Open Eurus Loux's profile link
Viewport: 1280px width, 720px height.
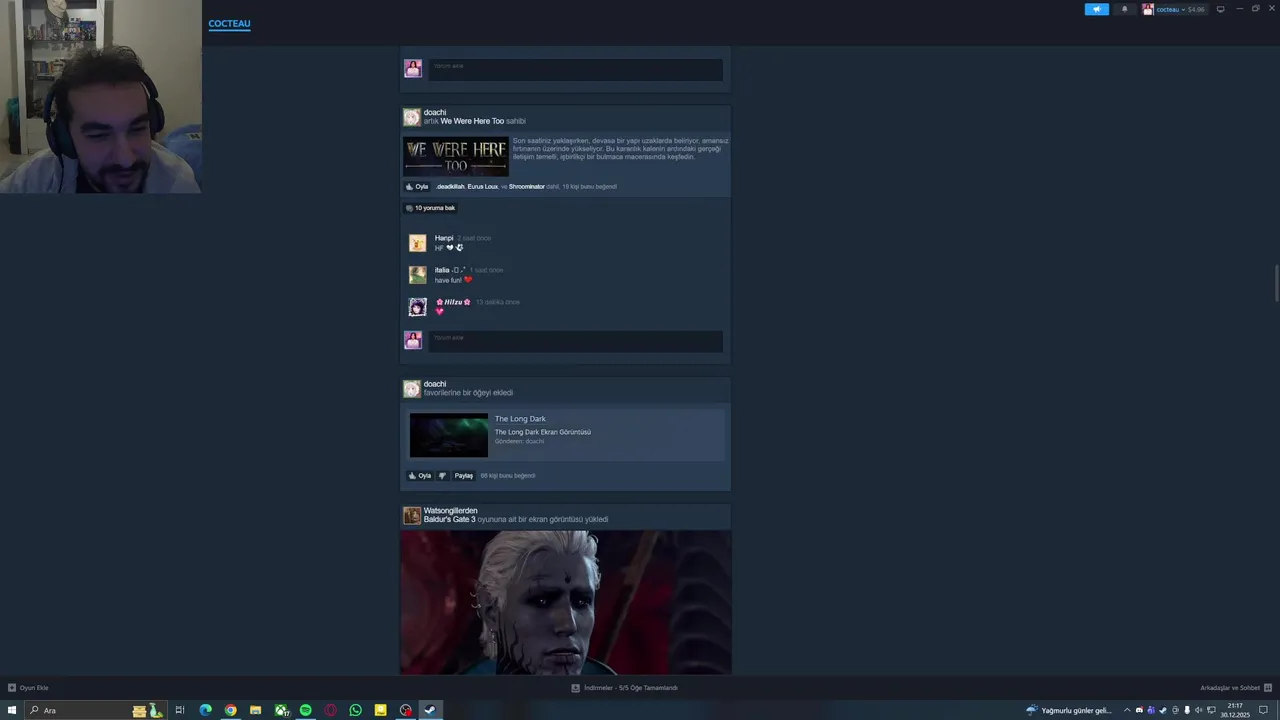pyautogui.click(x=482, y=186)
